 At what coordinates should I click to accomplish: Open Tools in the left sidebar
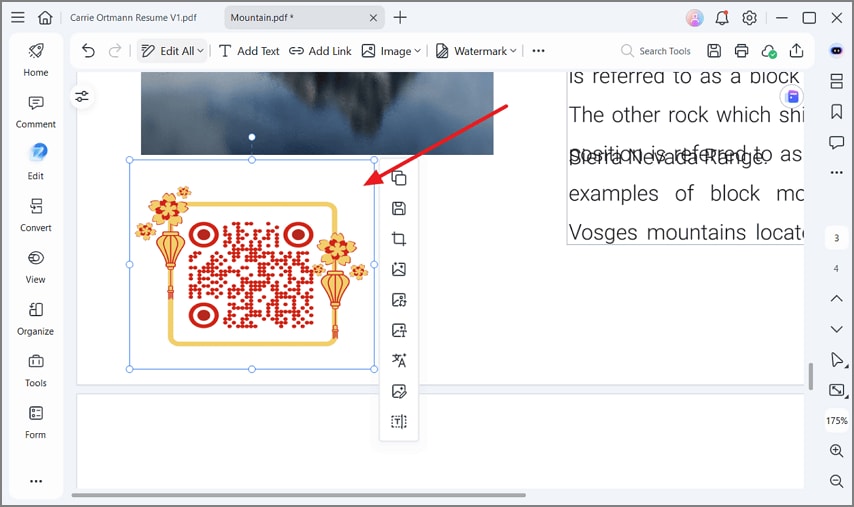click(x=36, y=371)
